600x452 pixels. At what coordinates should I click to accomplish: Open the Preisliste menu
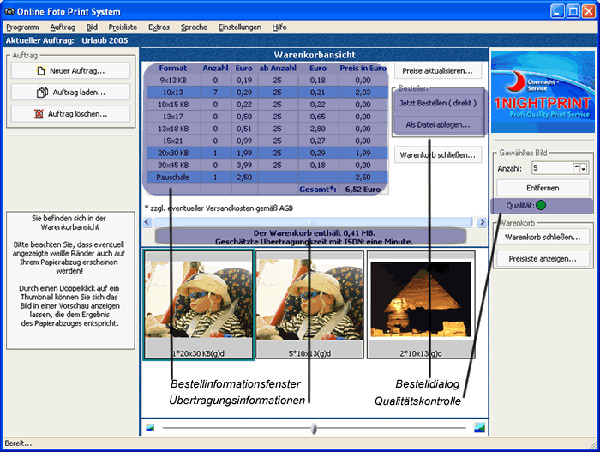pos(122,27)
